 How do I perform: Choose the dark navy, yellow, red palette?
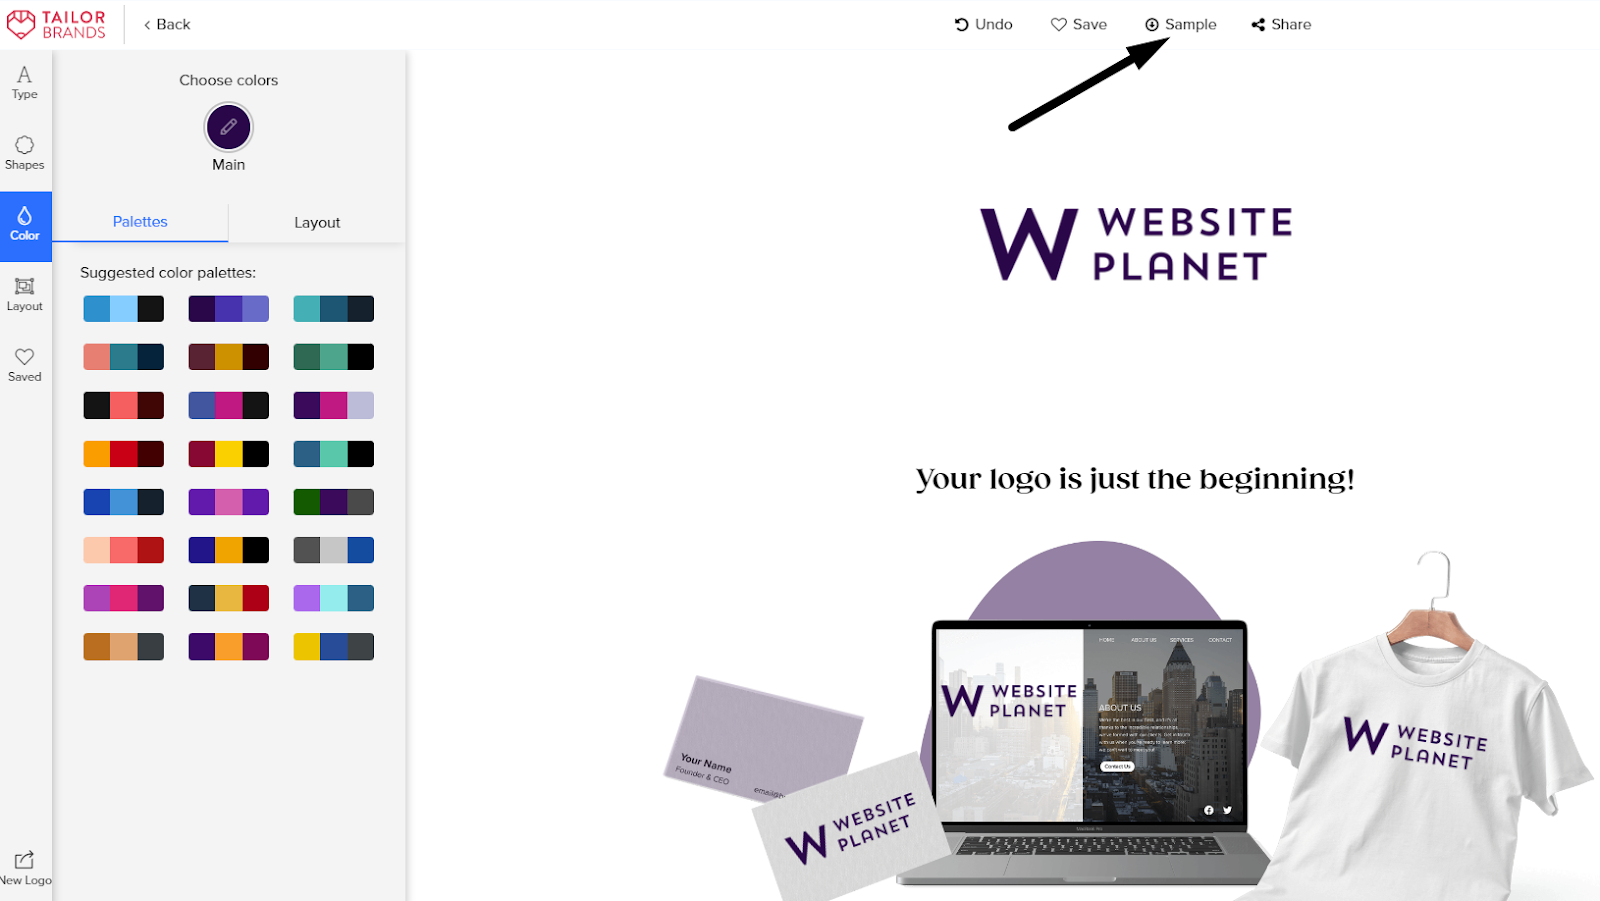229,598
